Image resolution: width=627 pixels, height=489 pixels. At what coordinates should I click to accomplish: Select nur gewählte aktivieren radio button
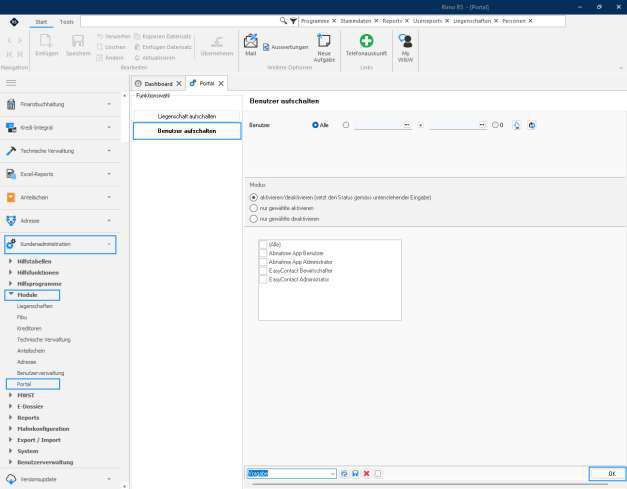coord(254,208)
